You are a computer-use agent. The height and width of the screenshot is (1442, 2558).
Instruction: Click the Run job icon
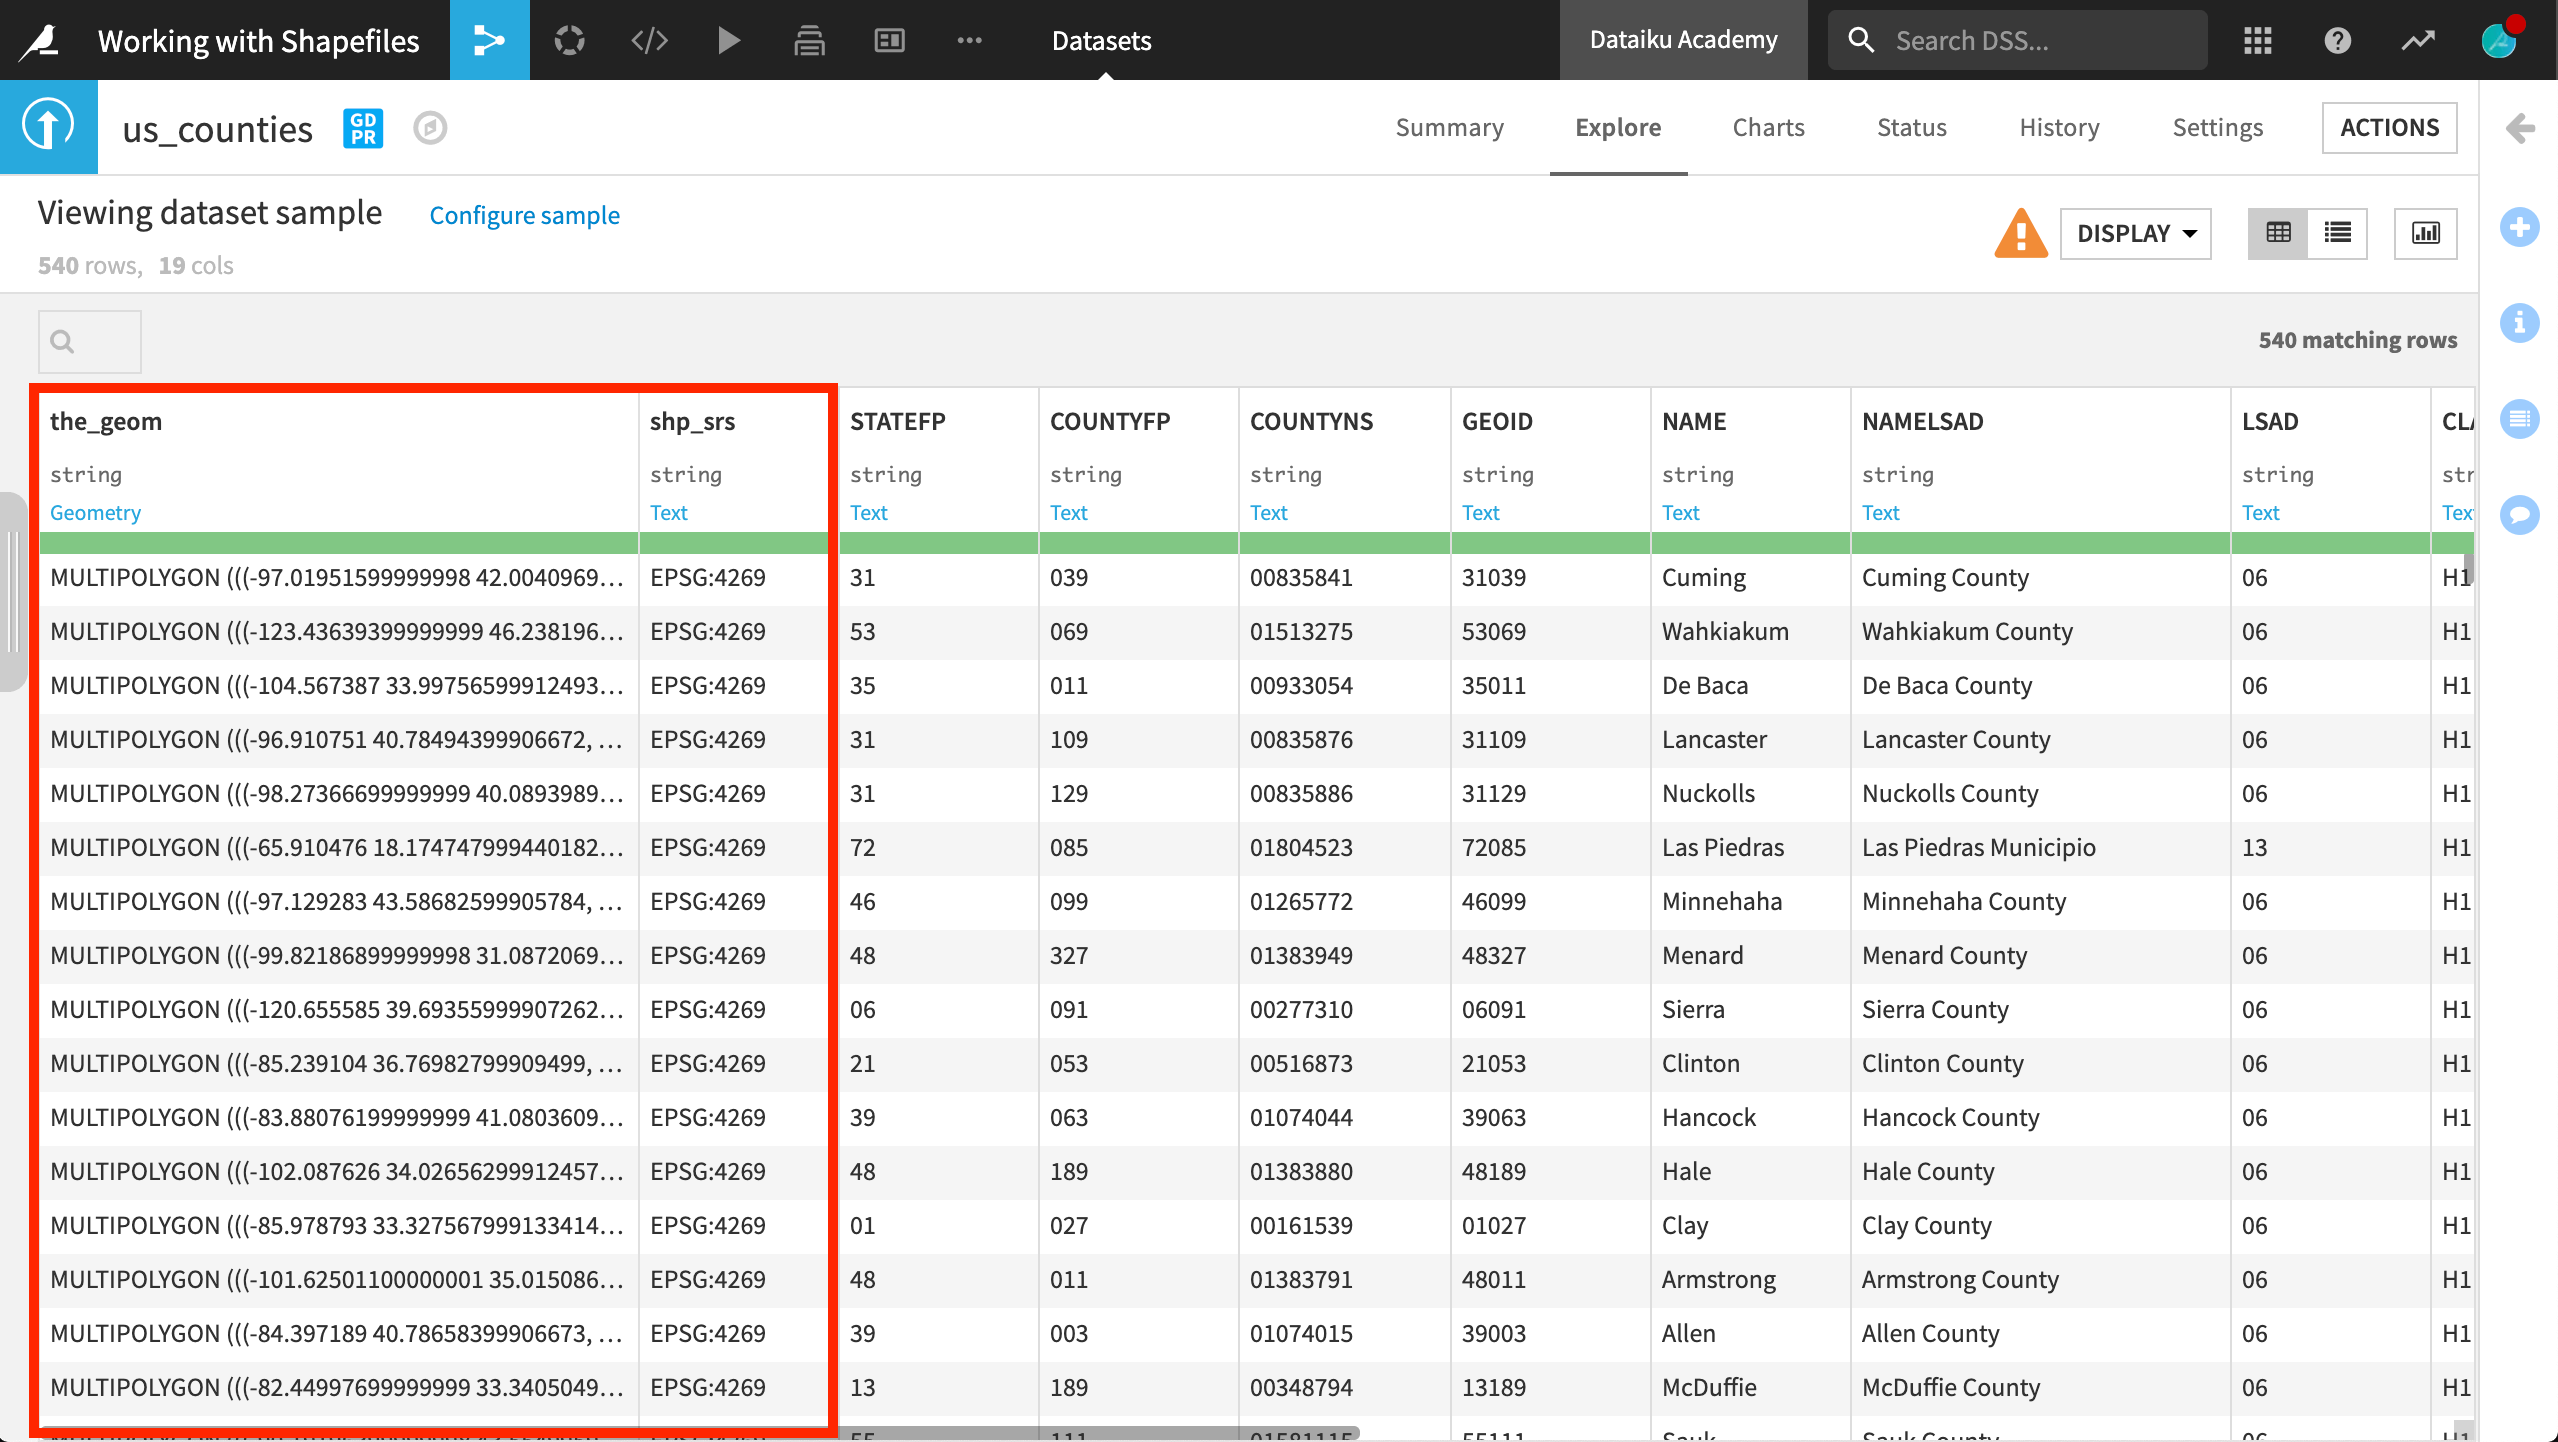point(729,39)
